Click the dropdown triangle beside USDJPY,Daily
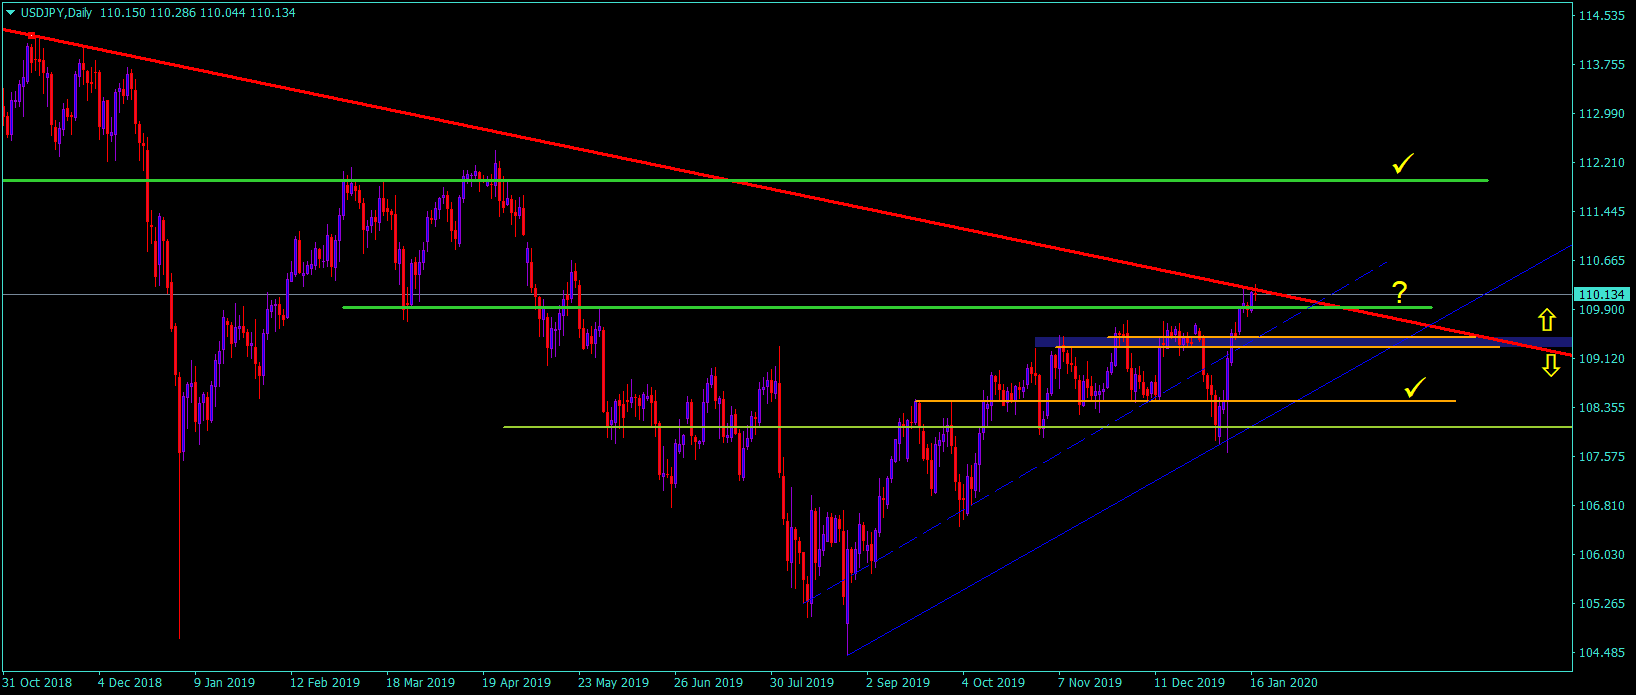This screenshot has height=695, width=1636. pos(10,13)
